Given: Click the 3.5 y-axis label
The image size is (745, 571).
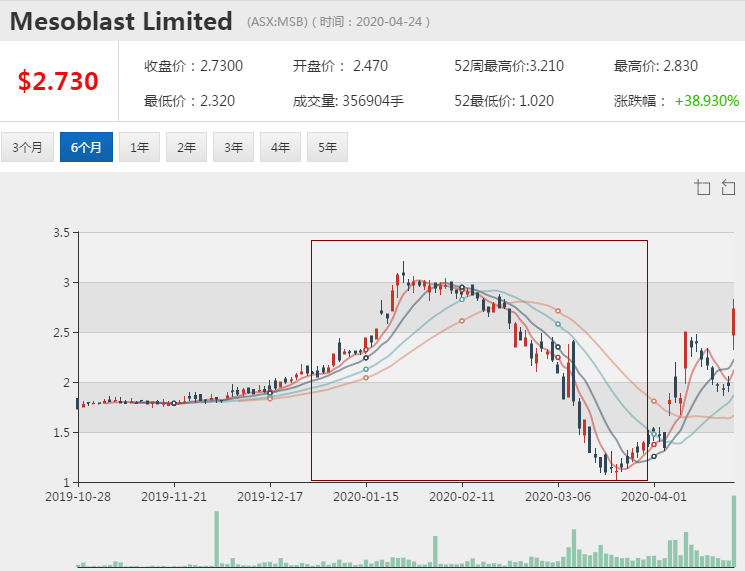Looking at the screenshot, I should point(61,233).
